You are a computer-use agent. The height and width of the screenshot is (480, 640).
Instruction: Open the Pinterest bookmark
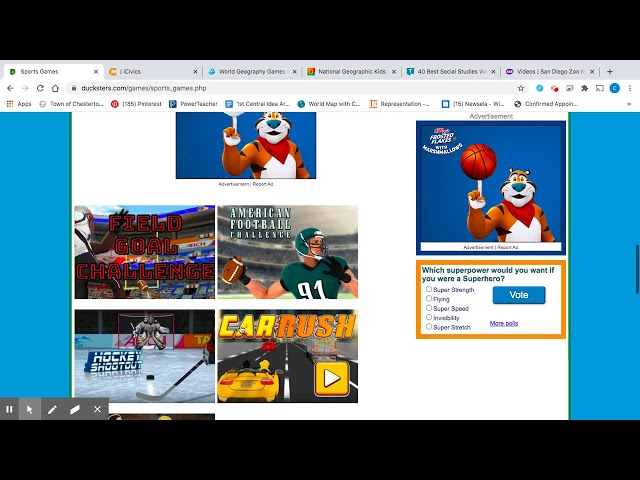136,104
